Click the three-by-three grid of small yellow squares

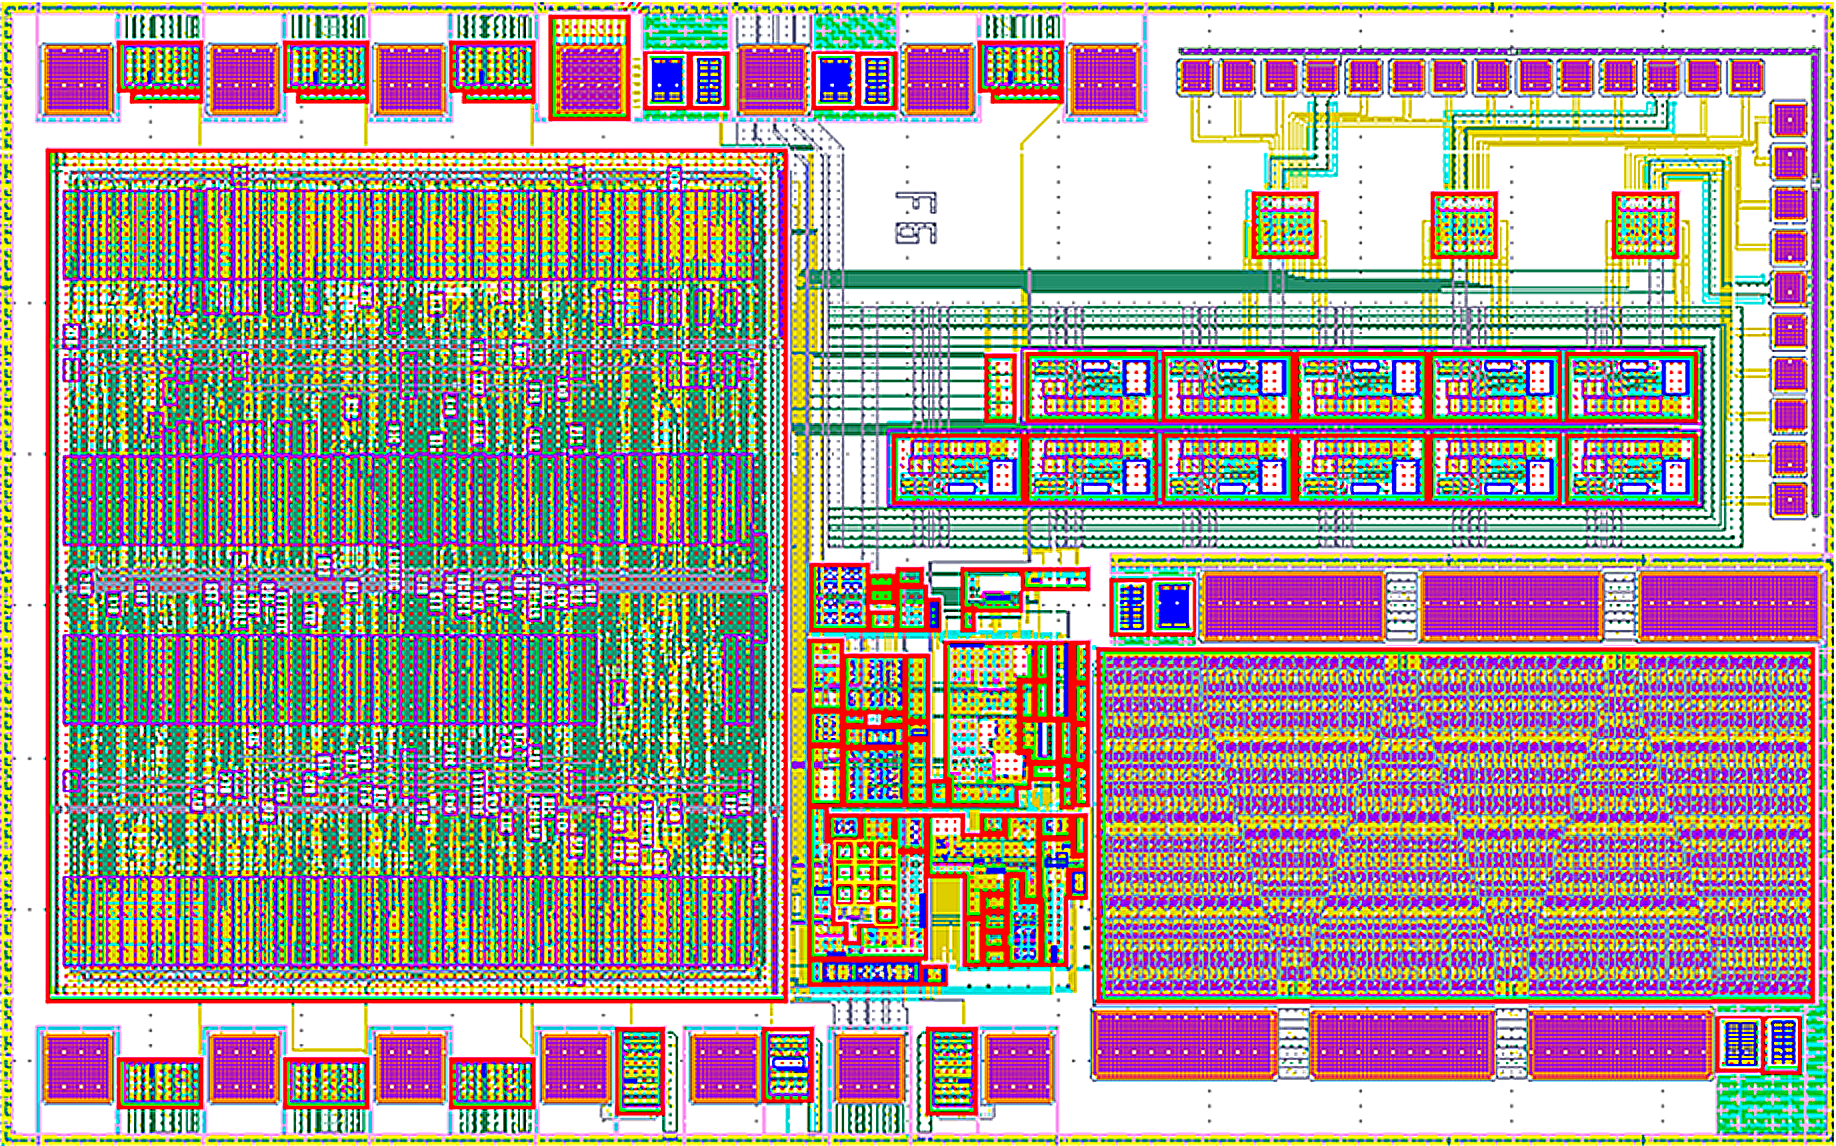pos(864,872)
